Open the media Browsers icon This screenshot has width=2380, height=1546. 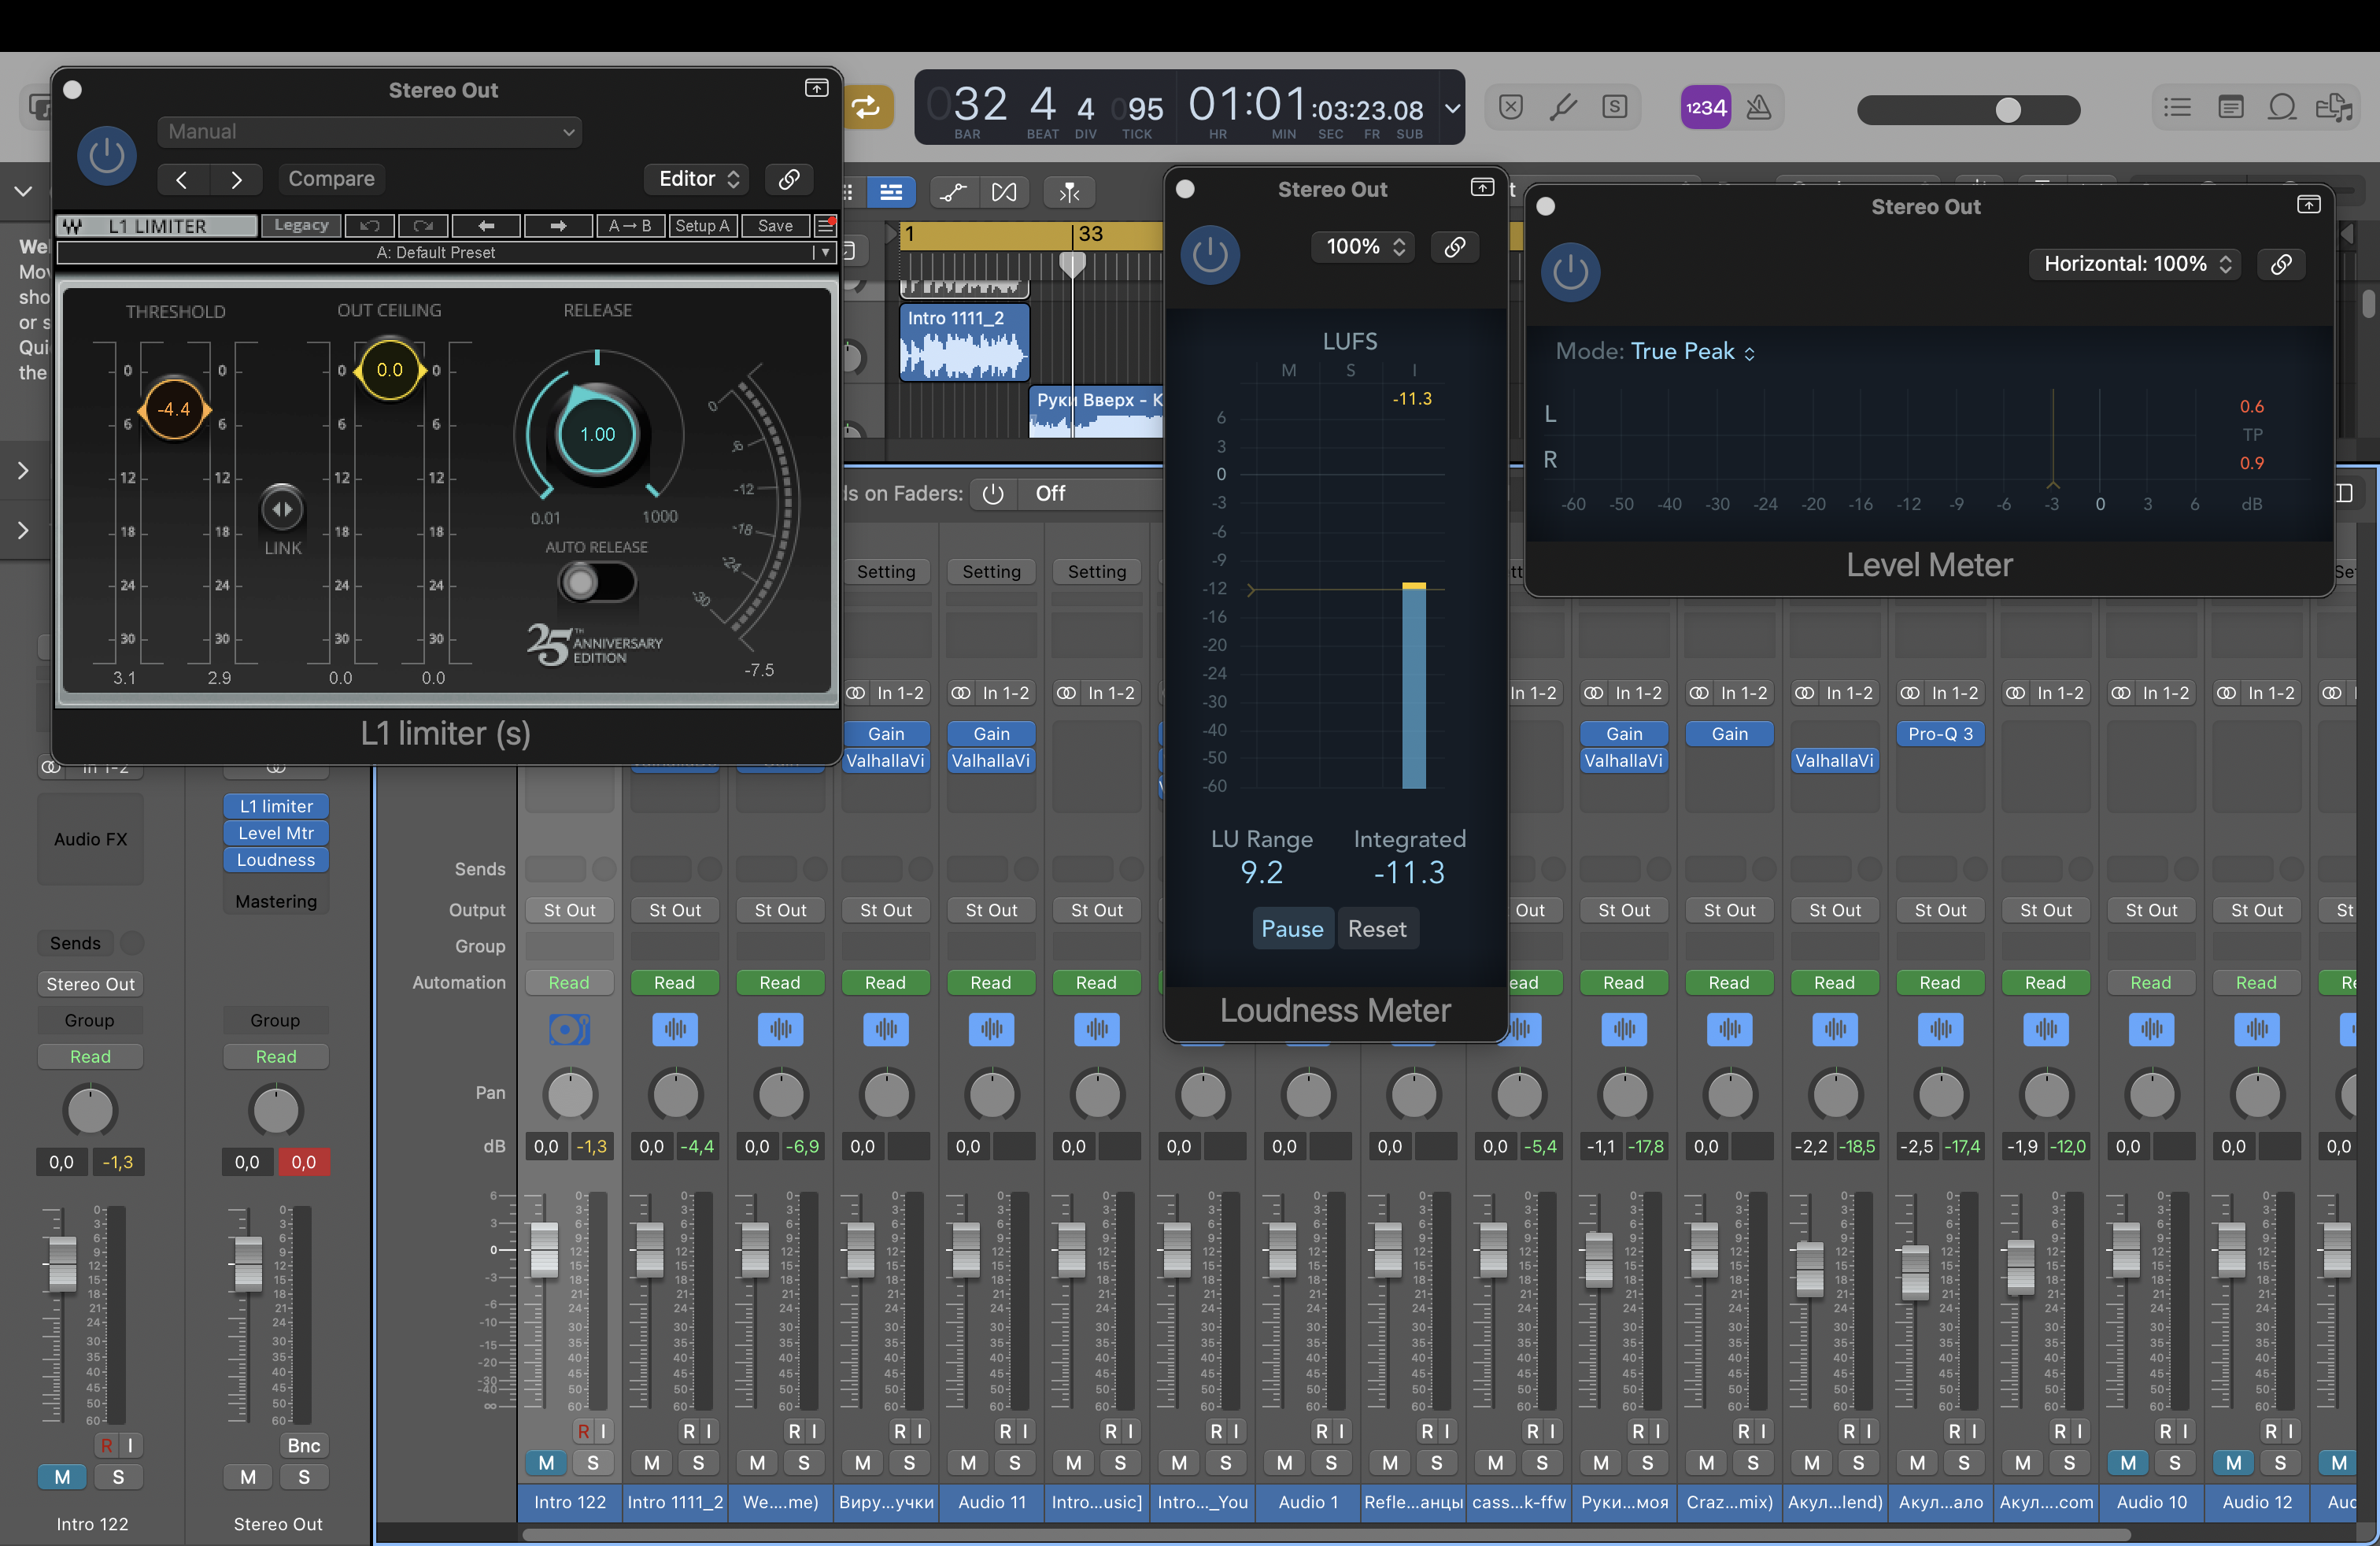click(2335, 107)
